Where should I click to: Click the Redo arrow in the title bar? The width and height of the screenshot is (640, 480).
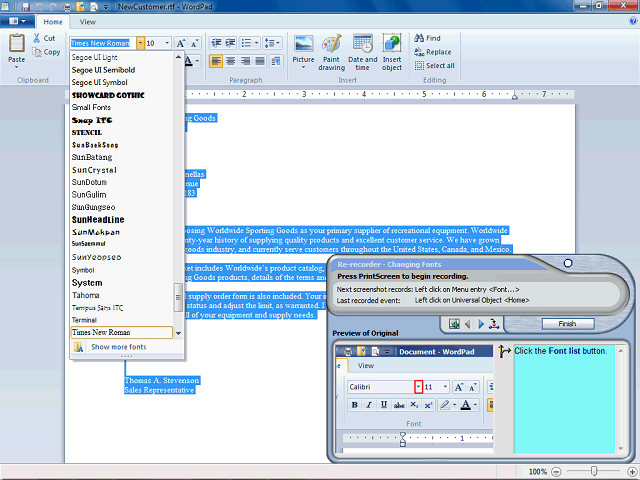(x=53, y=7)
